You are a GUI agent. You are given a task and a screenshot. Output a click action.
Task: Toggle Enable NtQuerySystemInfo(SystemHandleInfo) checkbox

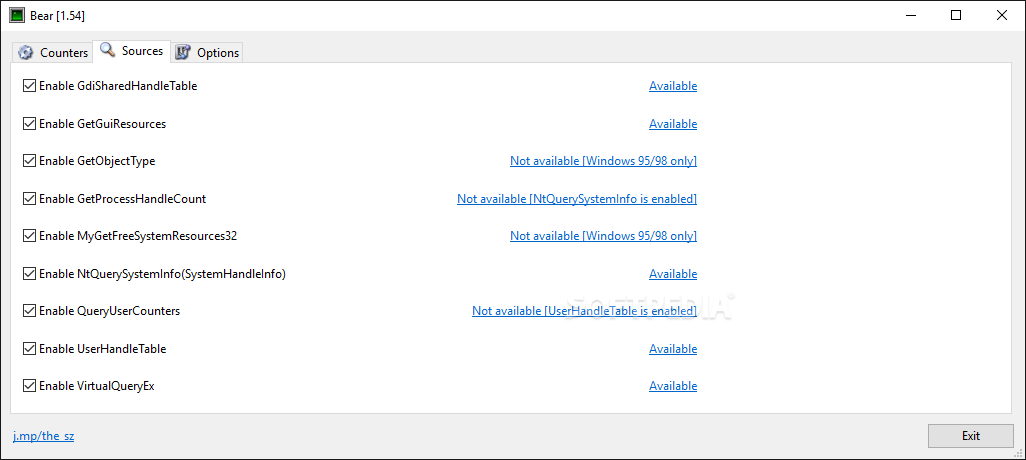[x=29, y=274]
